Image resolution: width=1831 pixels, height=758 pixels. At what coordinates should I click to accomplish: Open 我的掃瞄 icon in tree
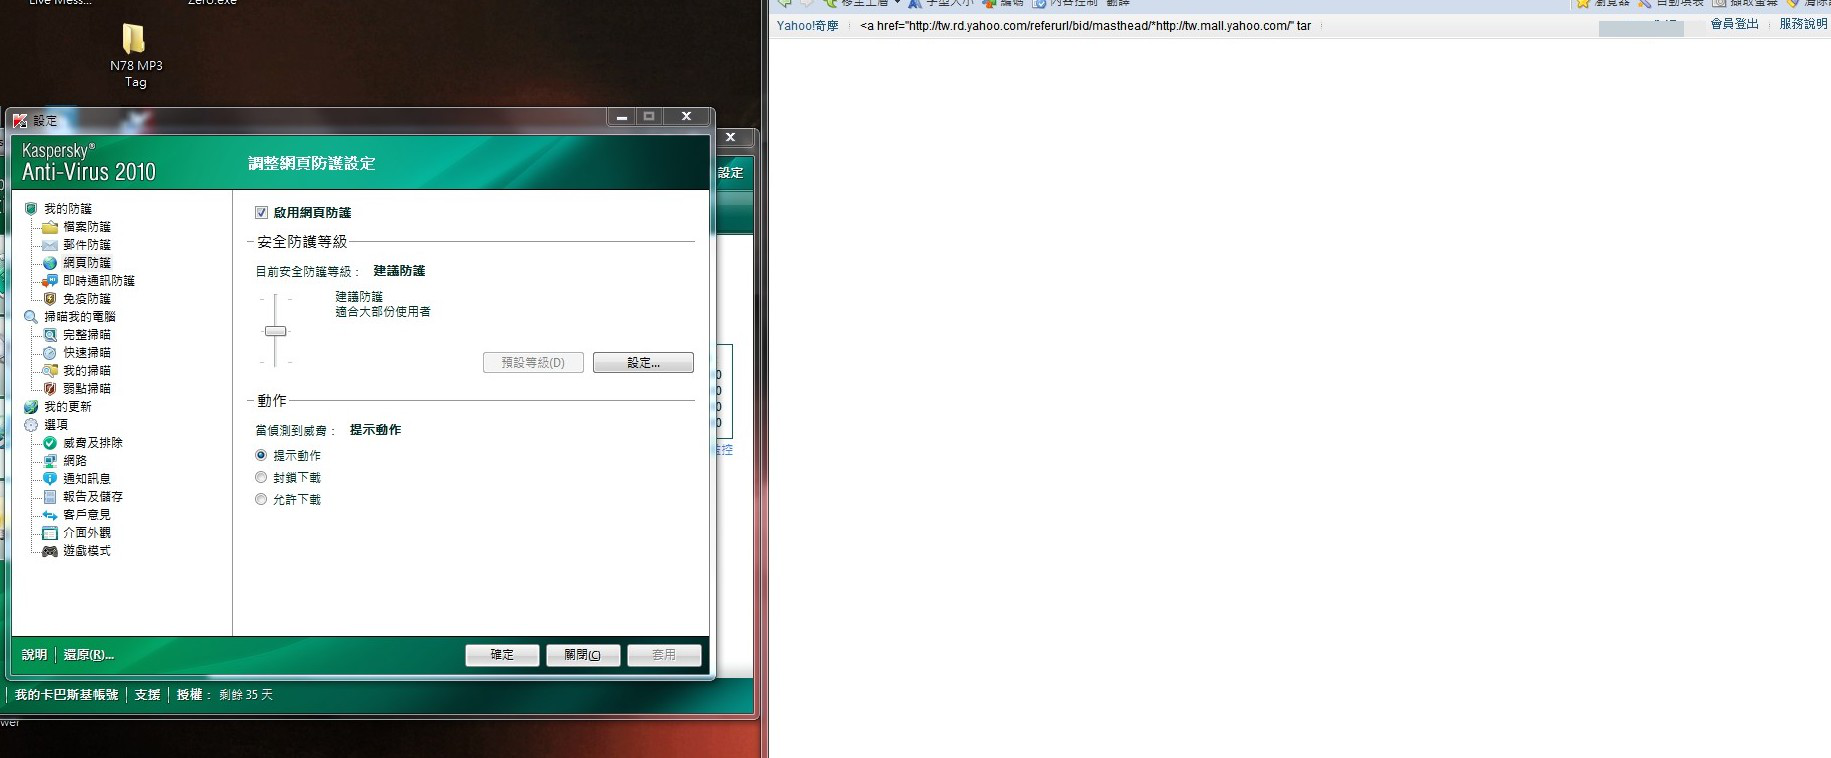click(x=50, y=371)
